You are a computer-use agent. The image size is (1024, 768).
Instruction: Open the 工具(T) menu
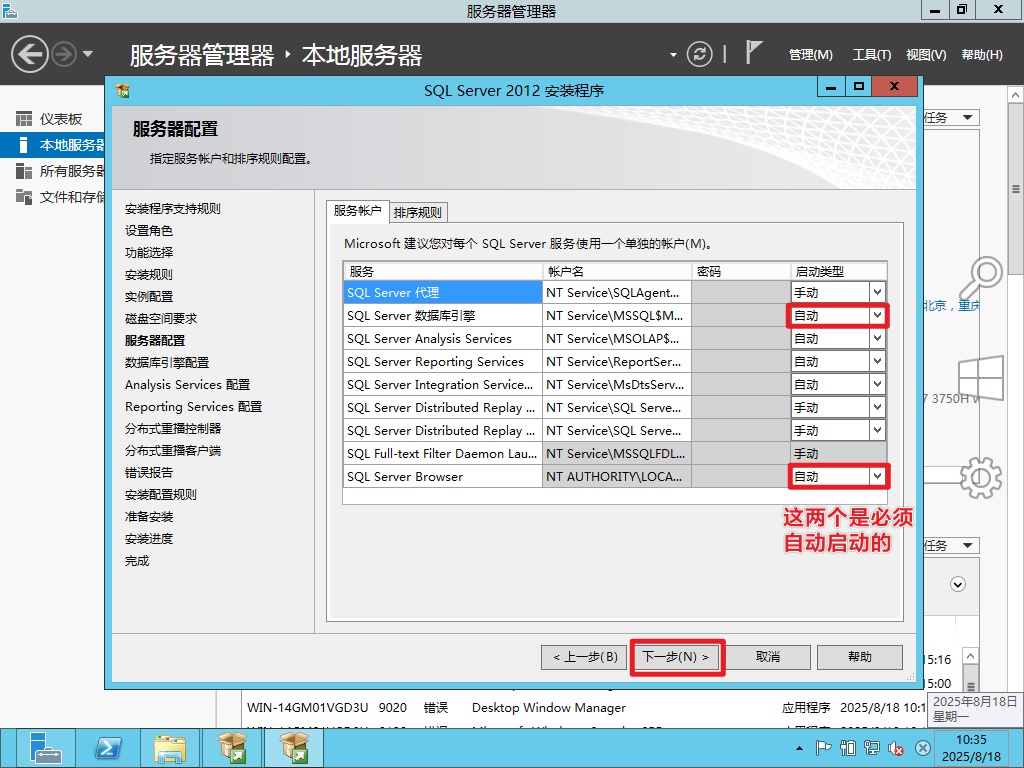(x=871, y=55)
